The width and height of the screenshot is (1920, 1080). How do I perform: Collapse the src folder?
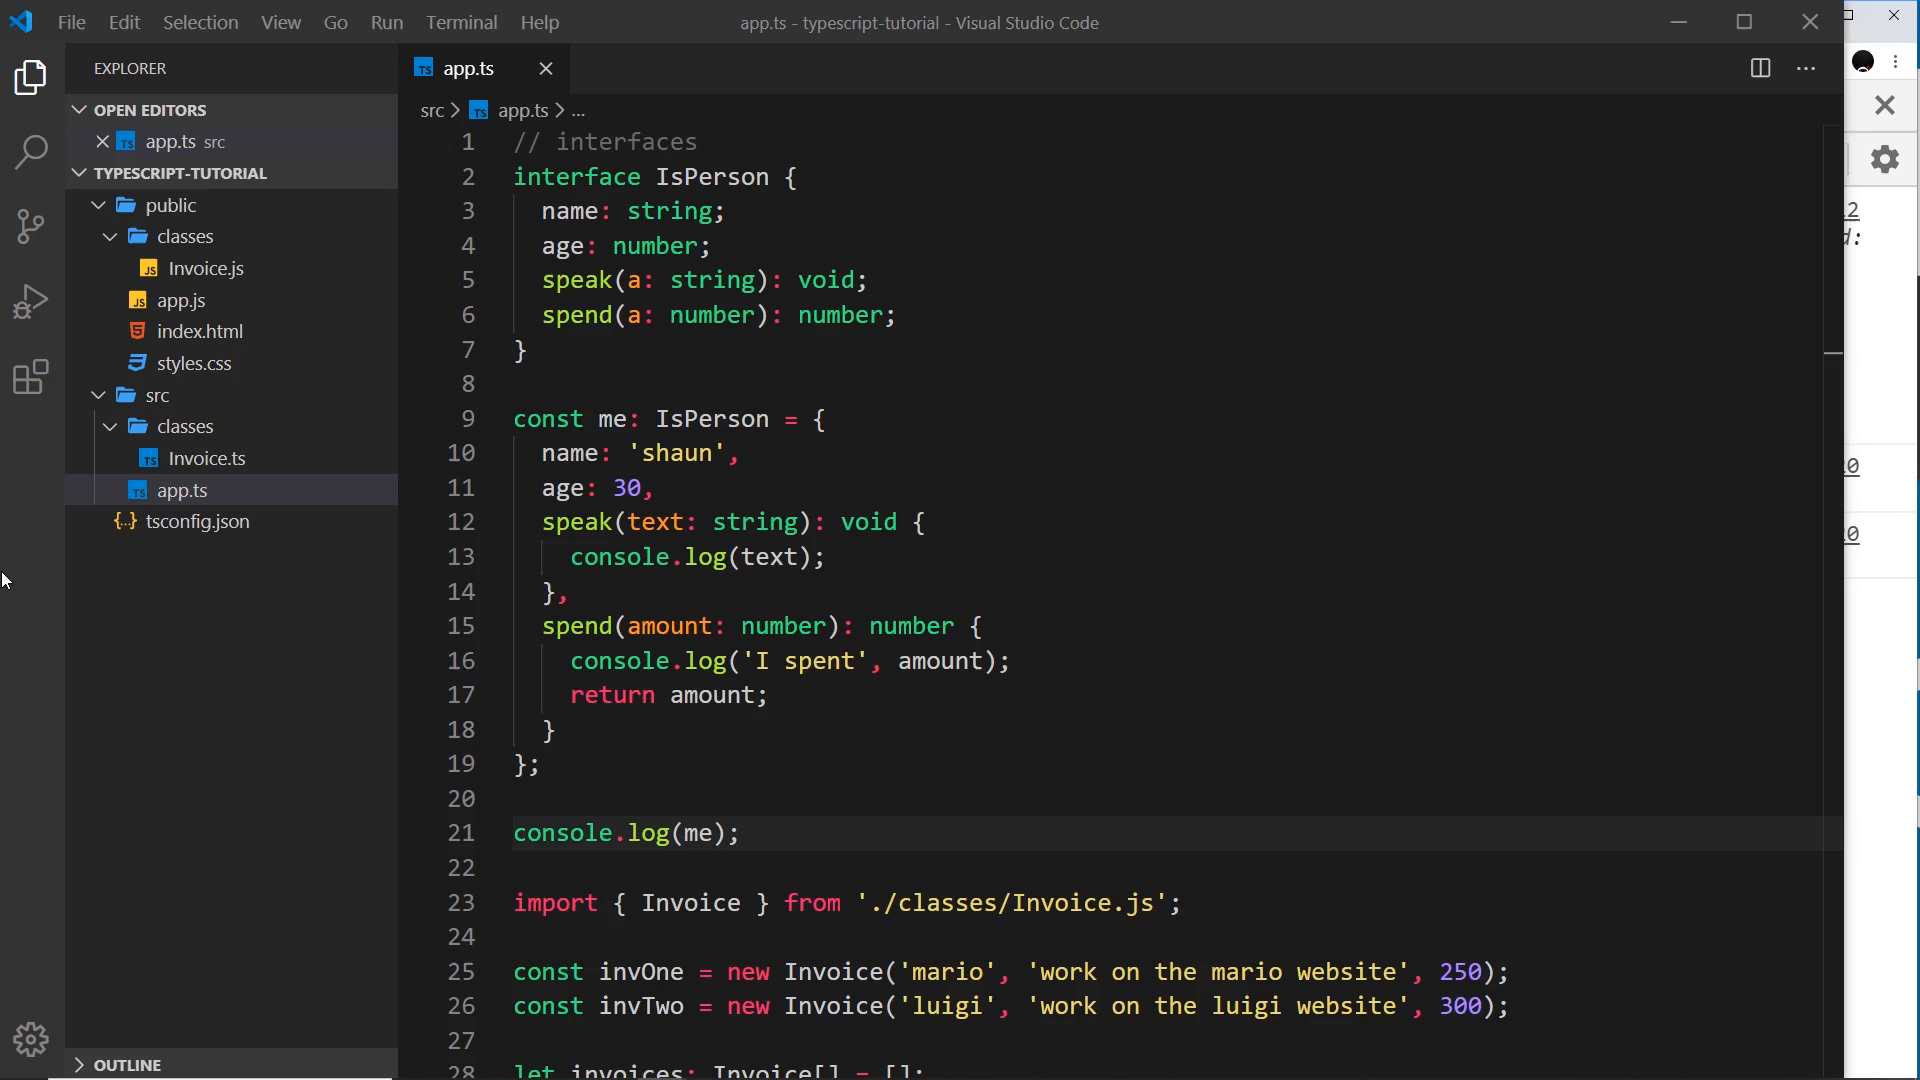click(x=157, y=395)
